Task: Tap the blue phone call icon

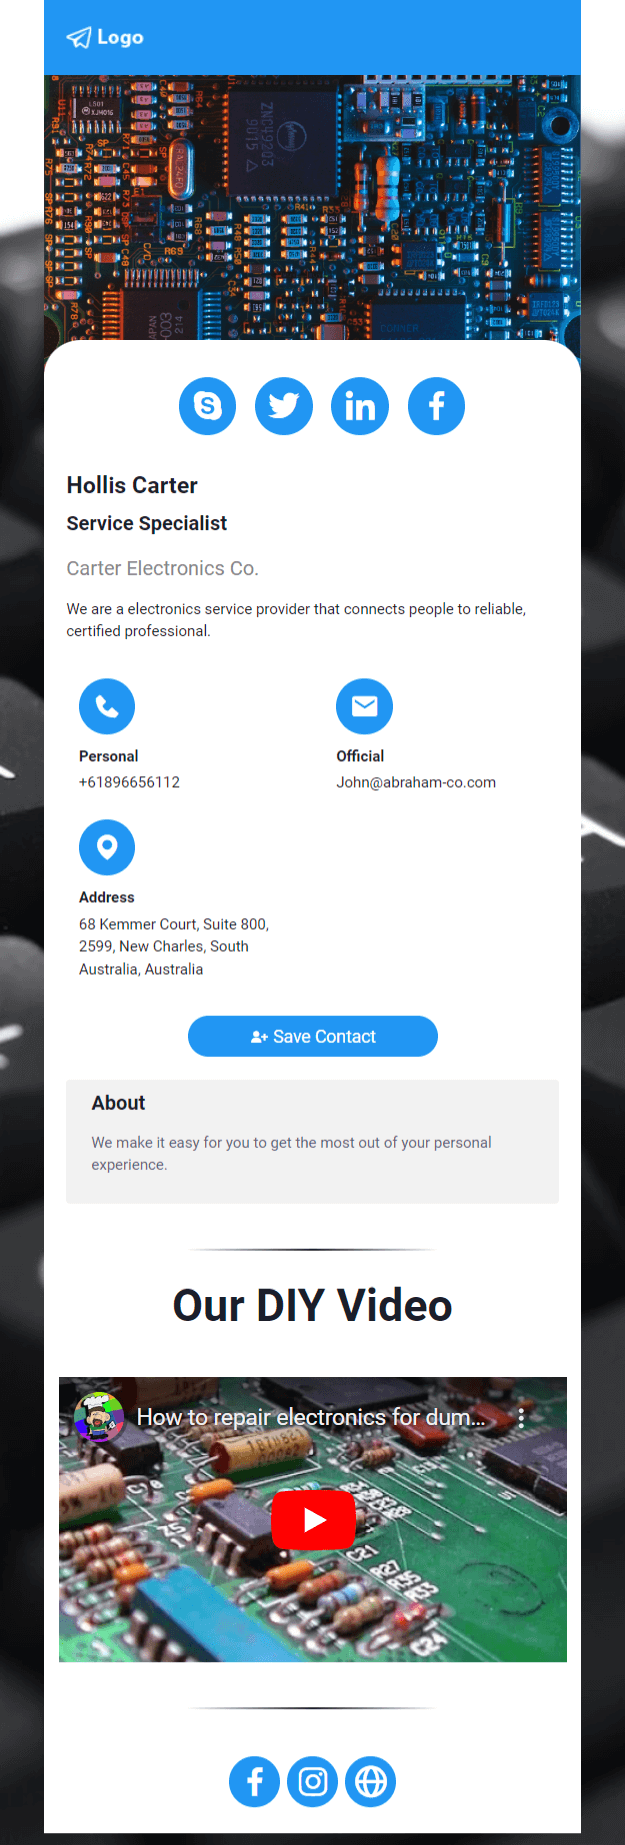Action: point(107,707)
